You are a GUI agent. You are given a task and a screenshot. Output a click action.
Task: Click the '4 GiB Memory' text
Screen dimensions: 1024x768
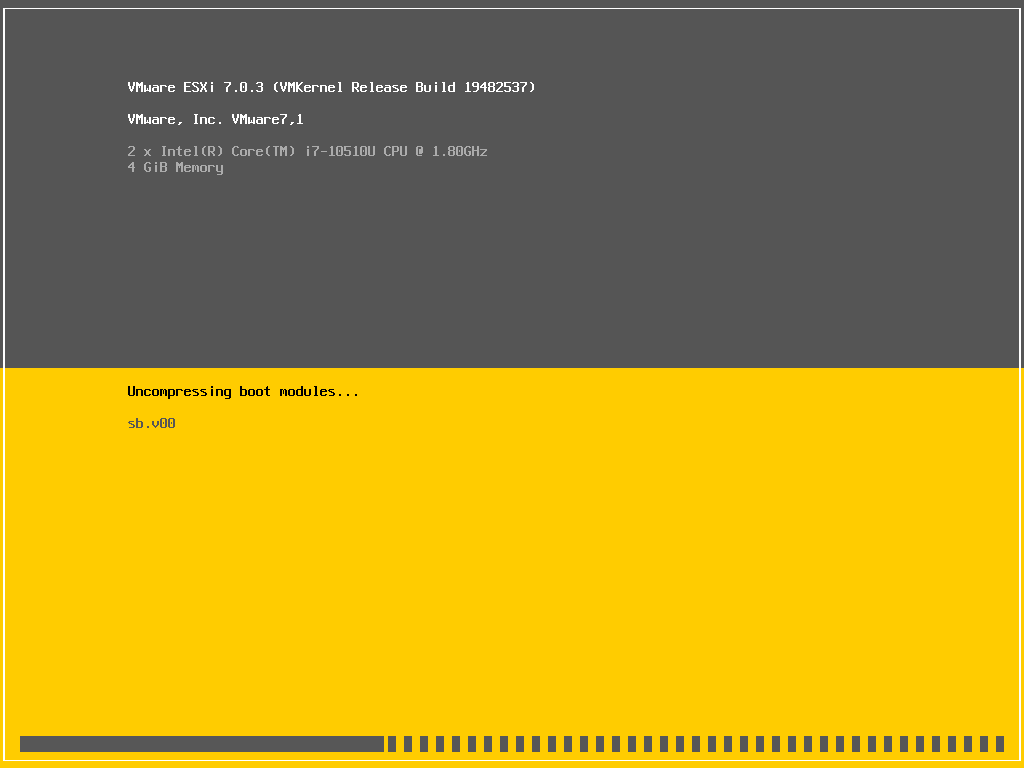tap(176, 167)
